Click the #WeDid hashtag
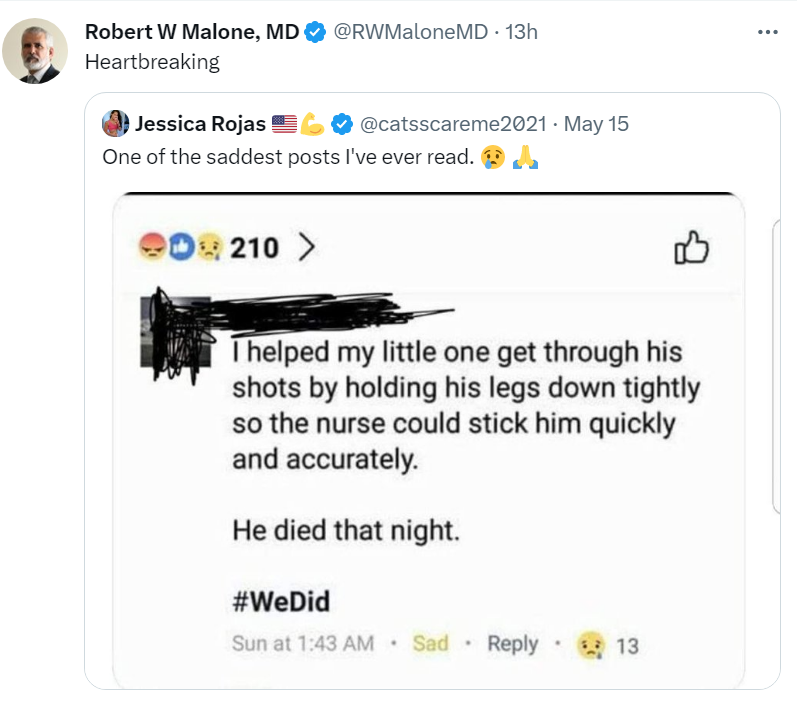The image size is (797, 703). (x=281, y=602)
